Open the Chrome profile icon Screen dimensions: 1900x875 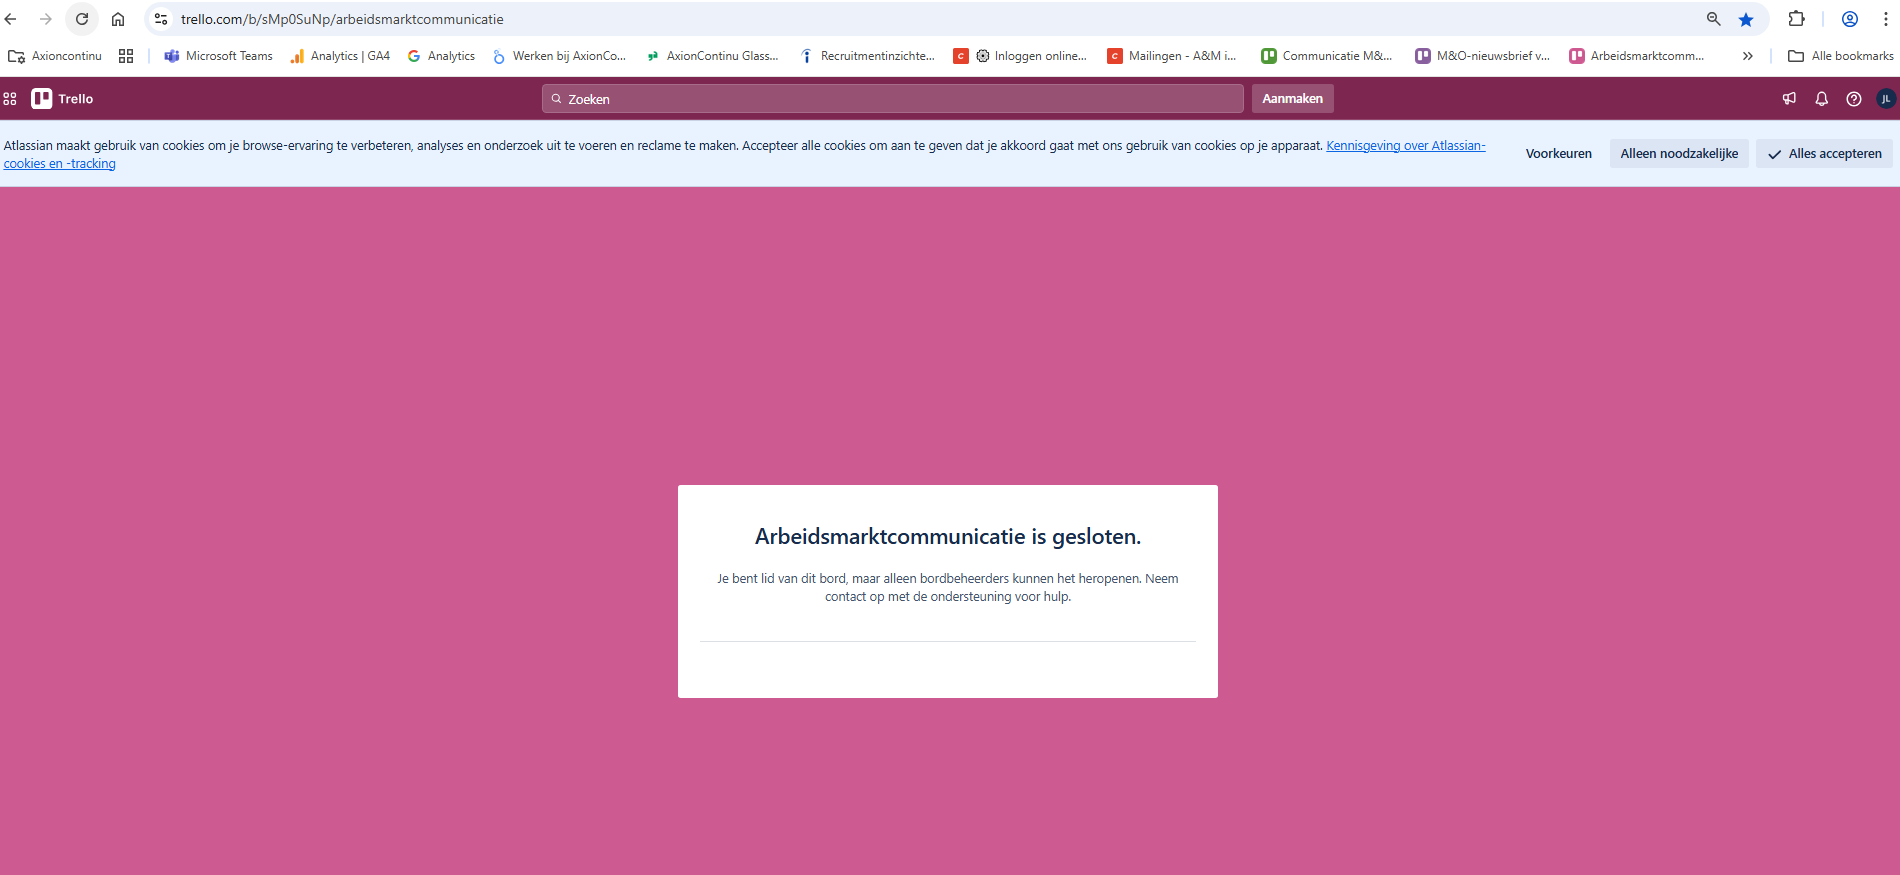pos(1850,19)
